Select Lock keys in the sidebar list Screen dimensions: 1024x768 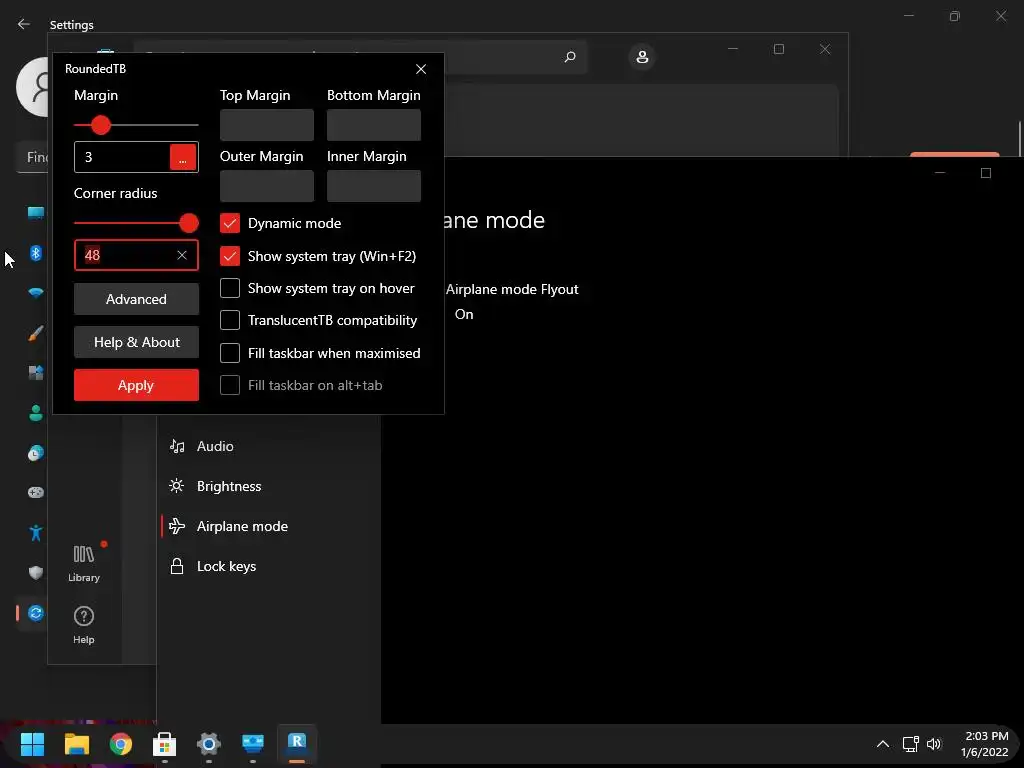(269, 566)
